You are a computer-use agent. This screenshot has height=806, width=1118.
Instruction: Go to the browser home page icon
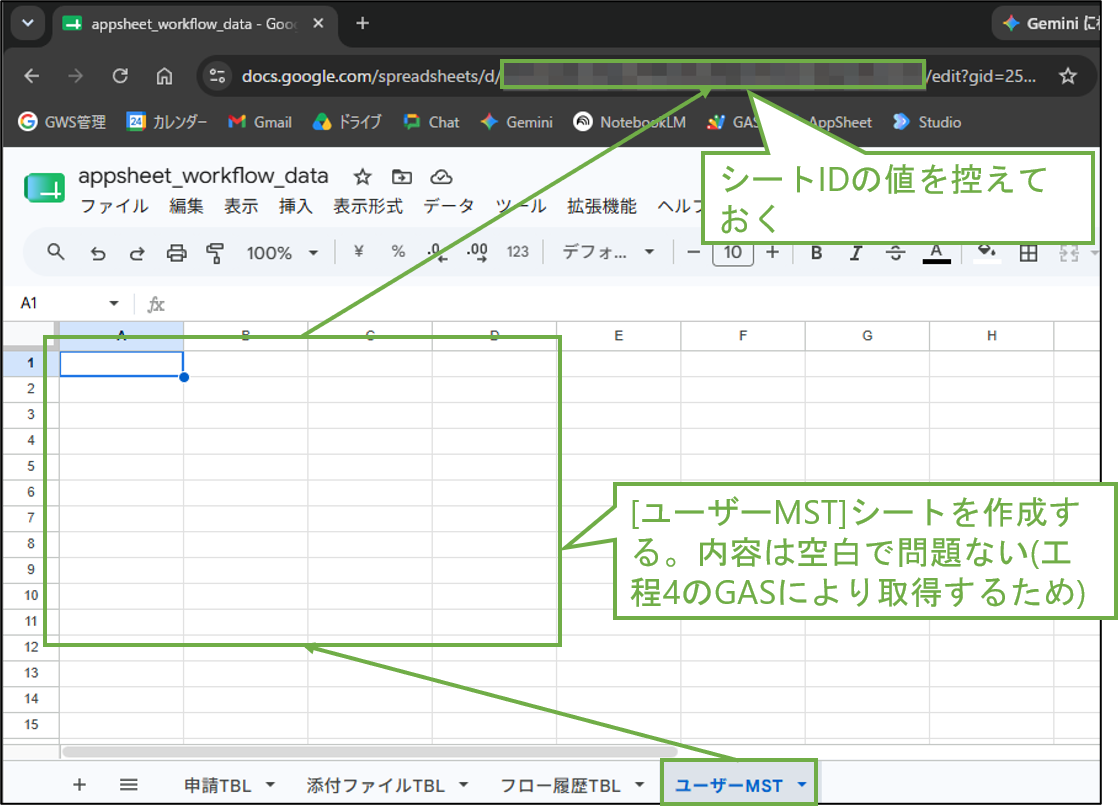[x=165, y=76]
